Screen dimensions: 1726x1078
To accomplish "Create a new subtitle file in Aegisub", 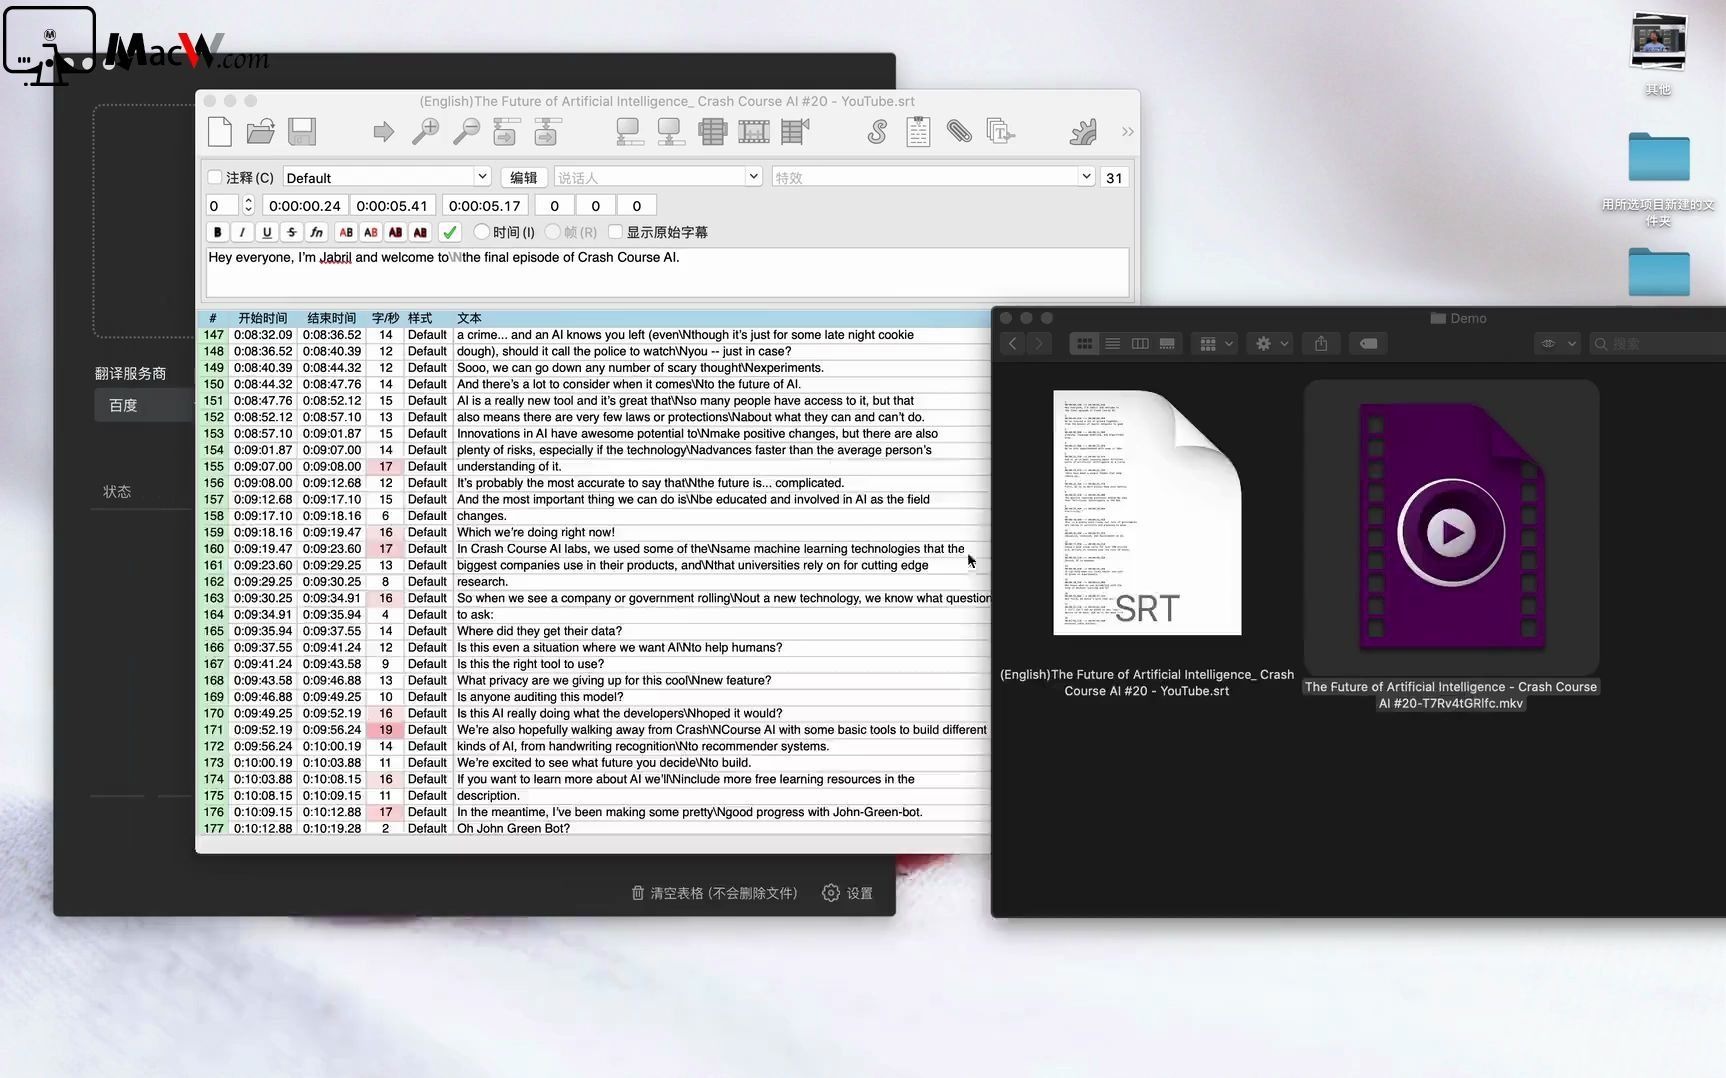I will pos(220,132).
